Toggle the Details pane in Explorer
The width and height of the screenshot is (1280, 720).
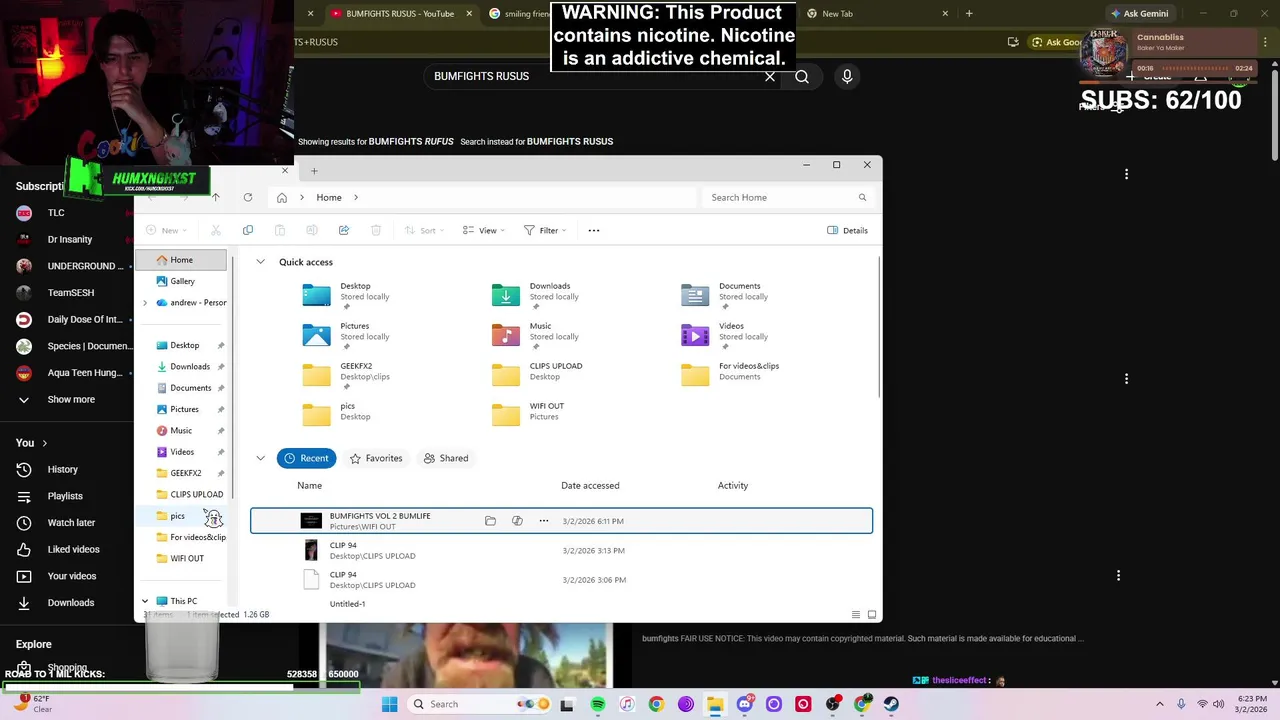coord(847,230)
